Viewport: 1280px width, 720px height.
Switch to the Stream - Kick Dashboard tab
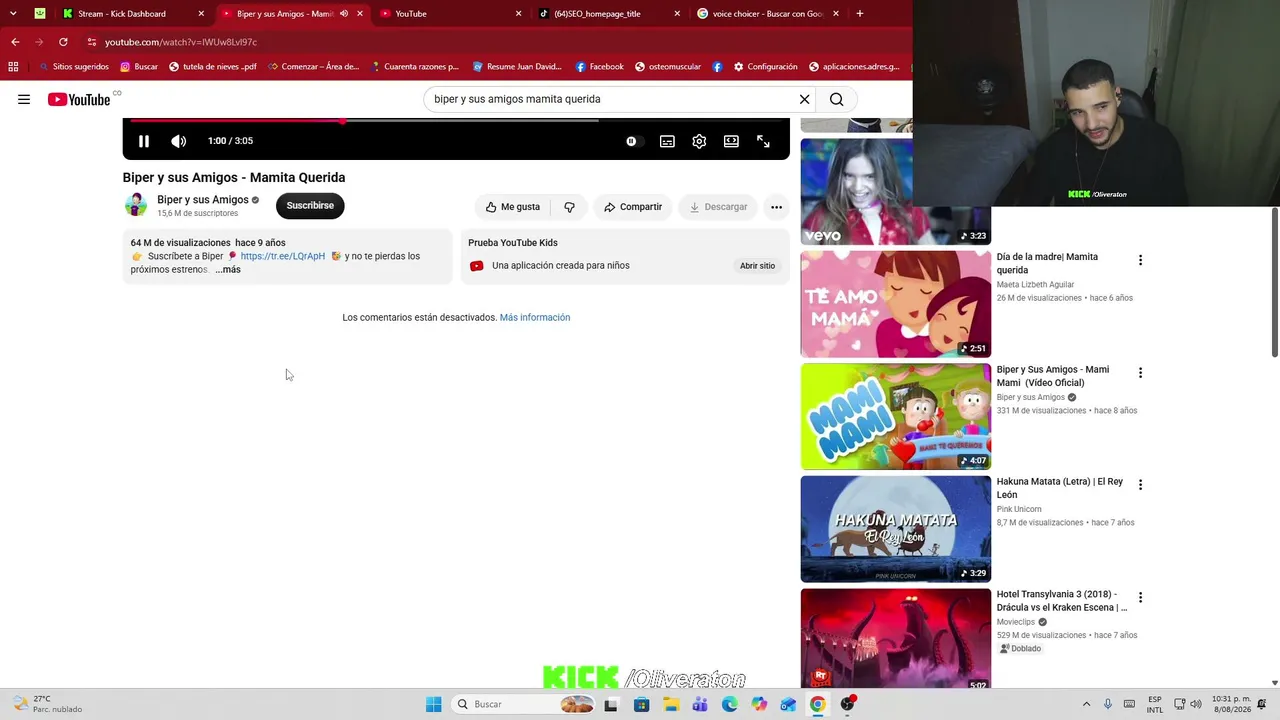122,14
